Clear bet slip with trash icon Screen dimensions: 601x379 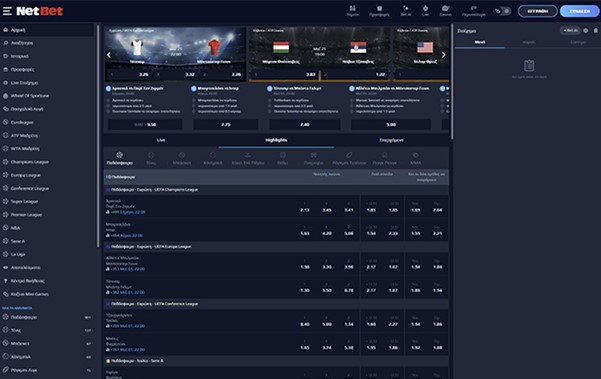coord(596,31)
